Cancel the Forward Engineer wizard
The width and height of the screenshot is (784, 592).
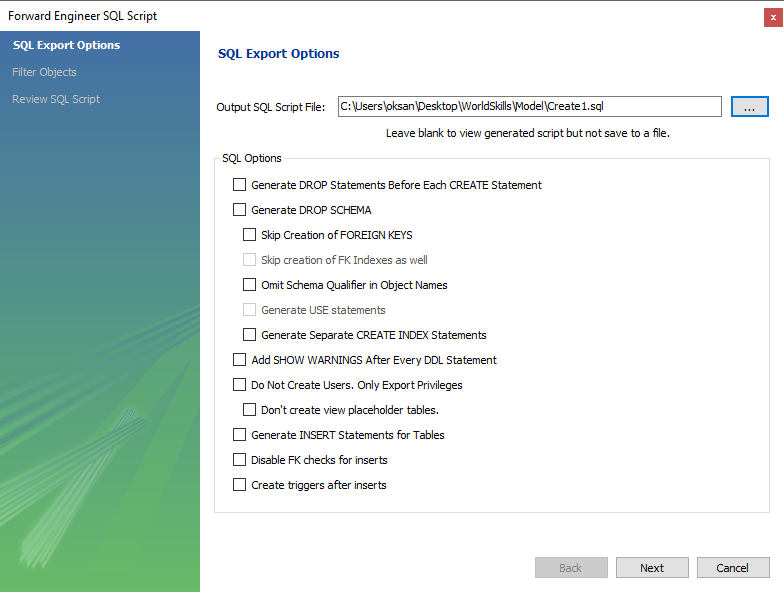pos(733,568)
